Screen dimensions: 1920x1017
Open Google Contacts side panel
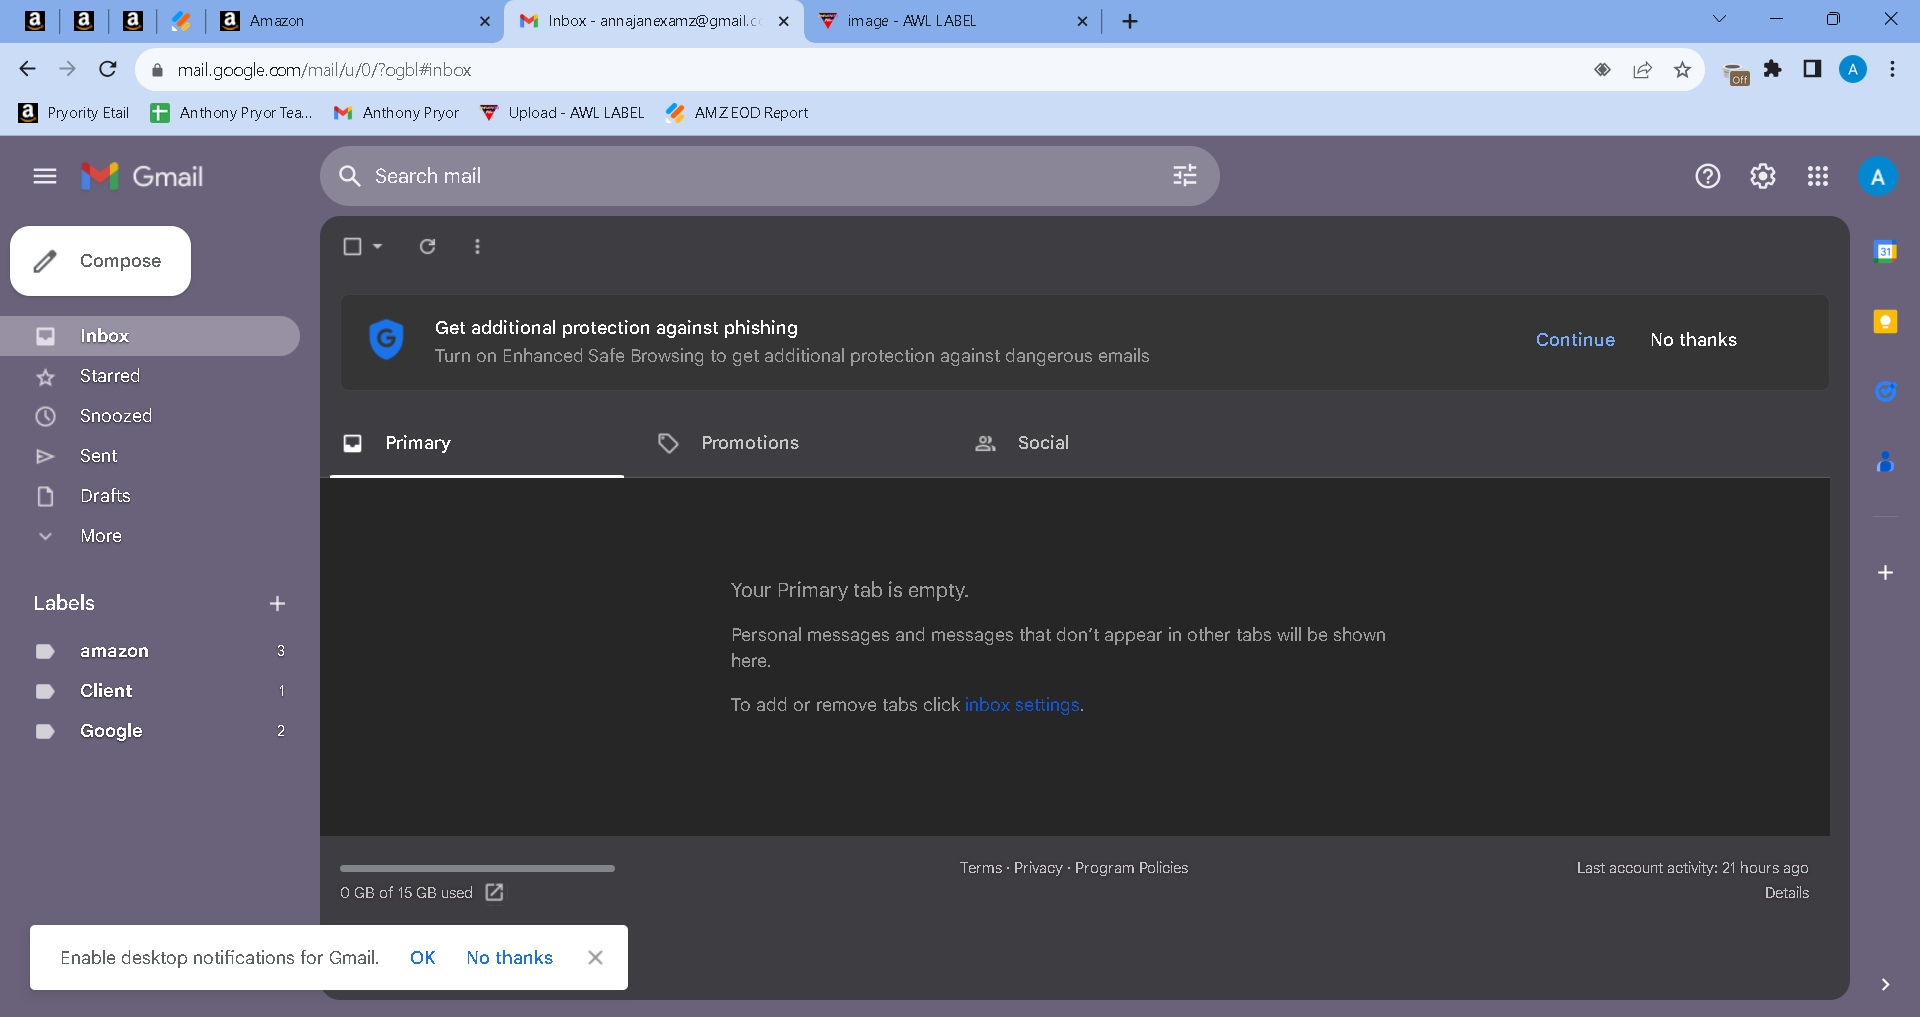pyautogui.click(x=1885, y=462)
